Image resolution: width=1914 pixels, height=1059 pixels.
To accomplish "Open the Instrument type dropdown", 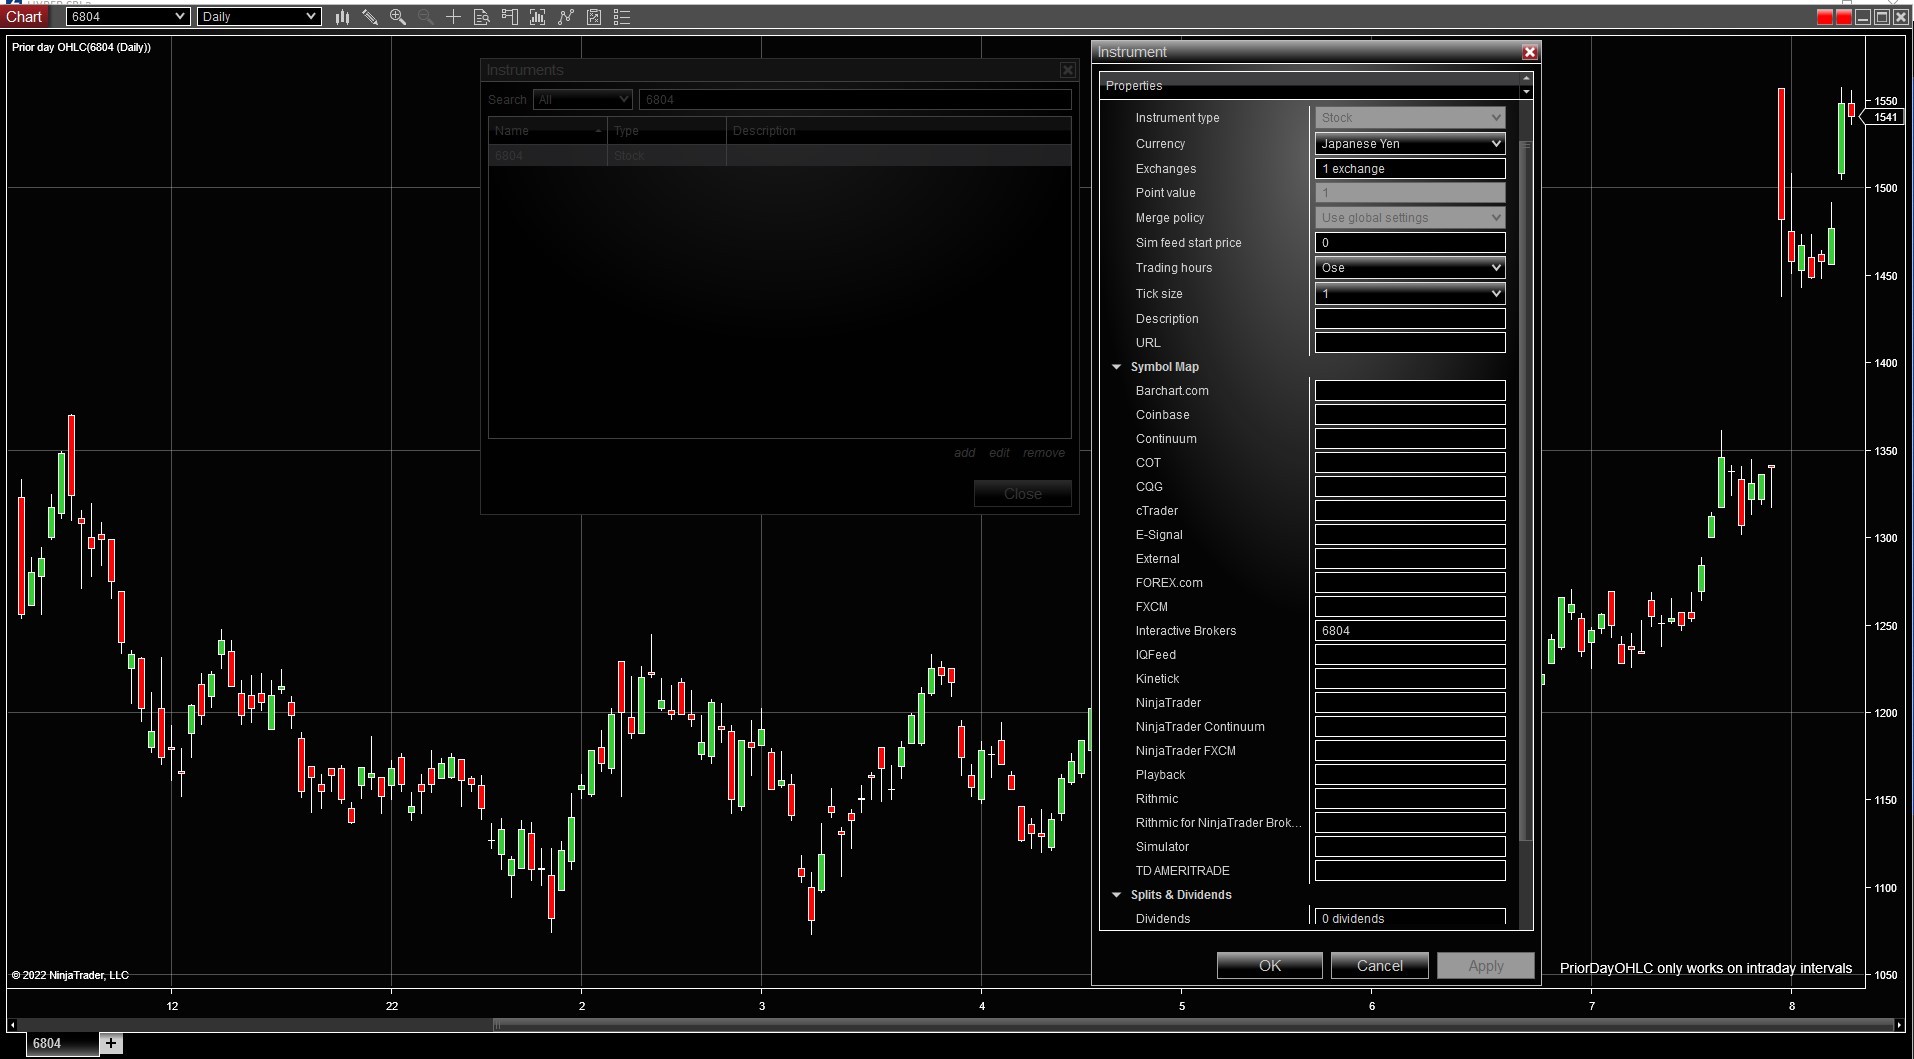I will coord(1410,118).
